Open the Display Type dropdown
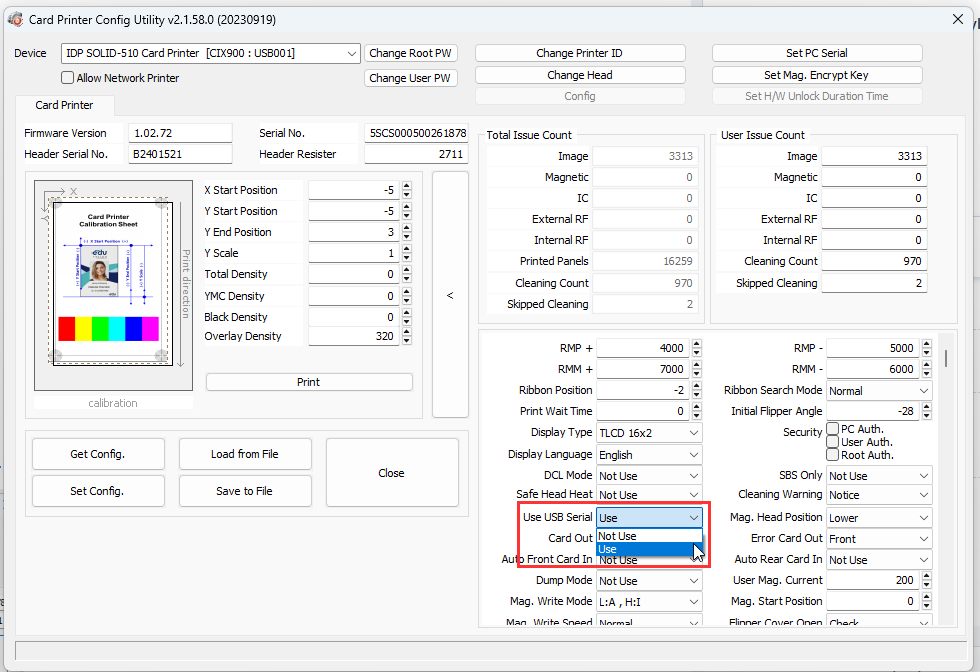 point(649,433)
